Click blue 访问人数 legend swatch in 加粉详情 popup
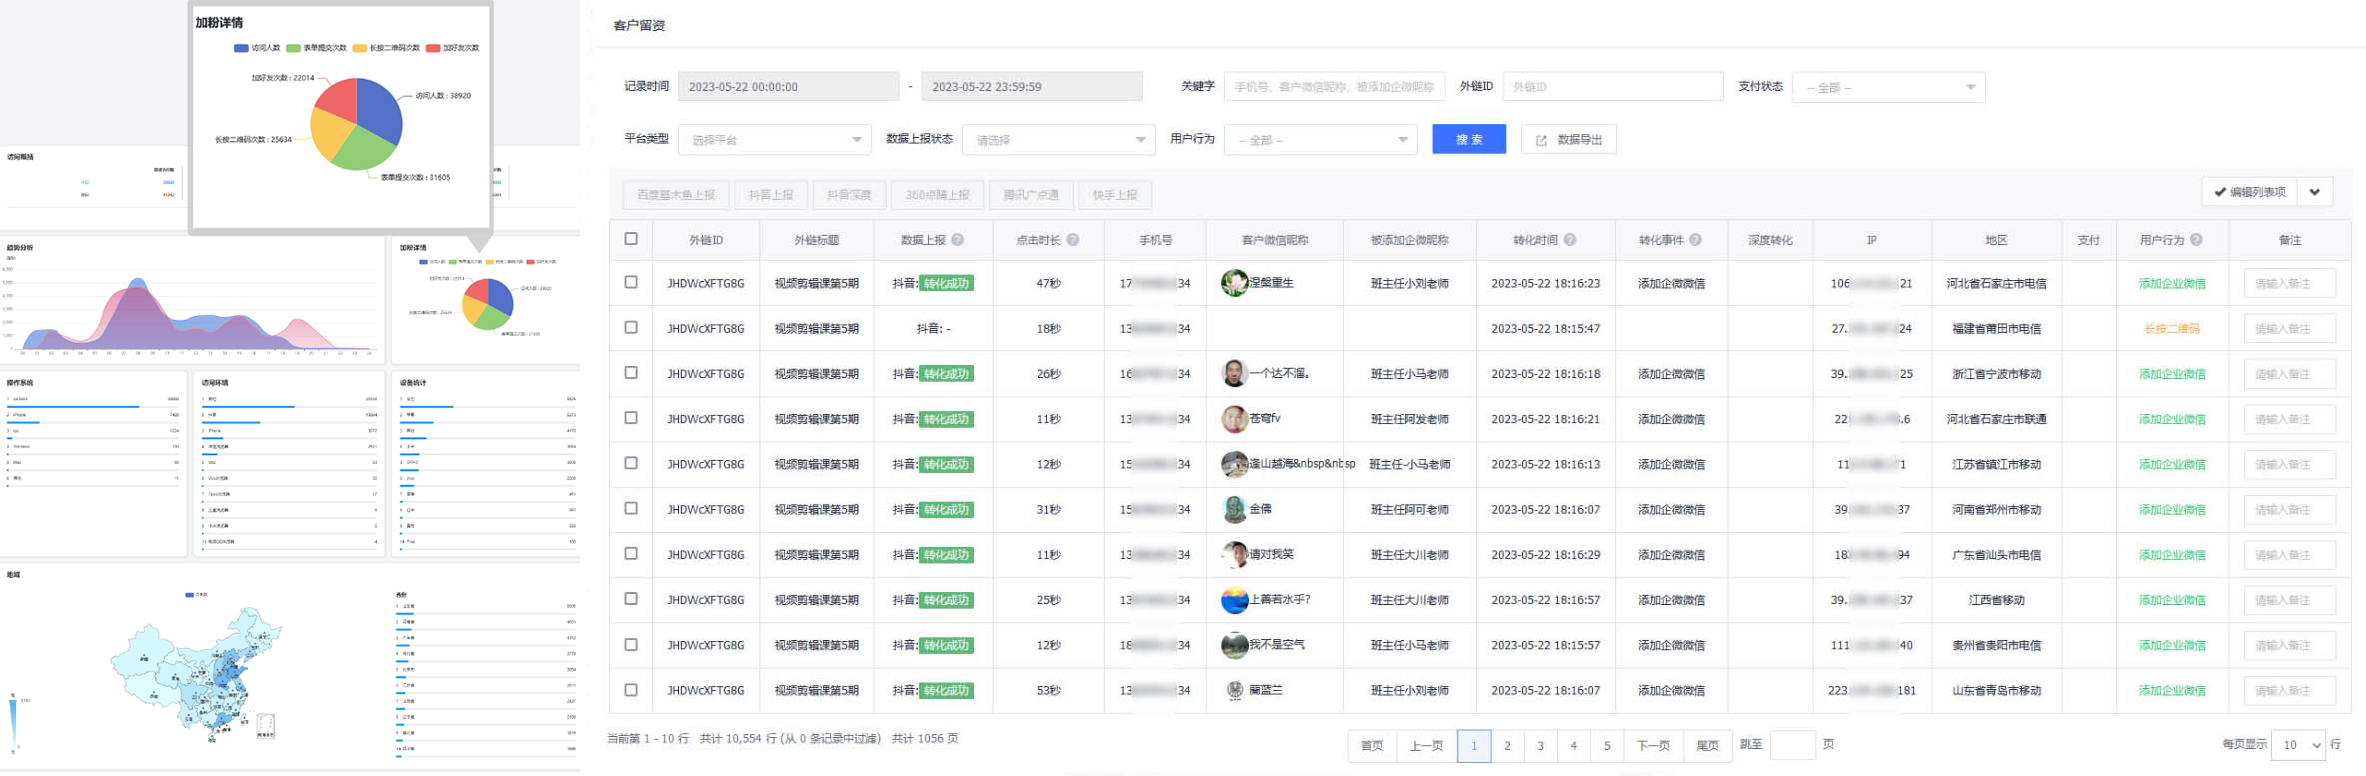The image size is (2366, 776). click(x=241, y=48)
